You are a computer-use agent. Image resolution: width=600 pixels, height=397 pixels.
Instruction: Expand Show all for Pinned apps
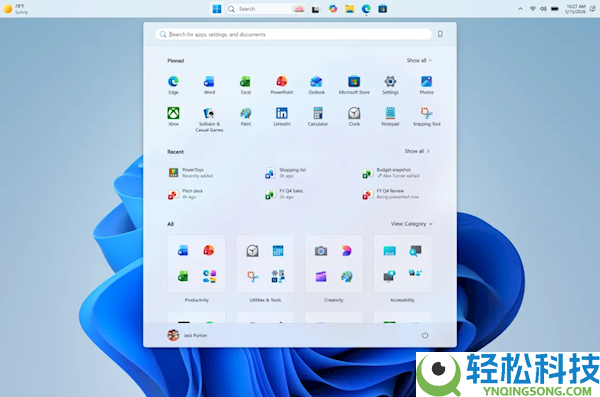coord(419,60)
